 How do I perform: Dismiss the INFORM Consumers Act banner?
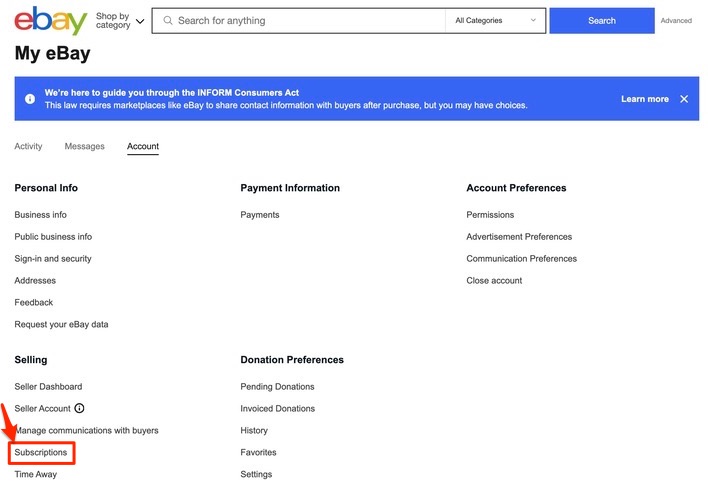684,99
